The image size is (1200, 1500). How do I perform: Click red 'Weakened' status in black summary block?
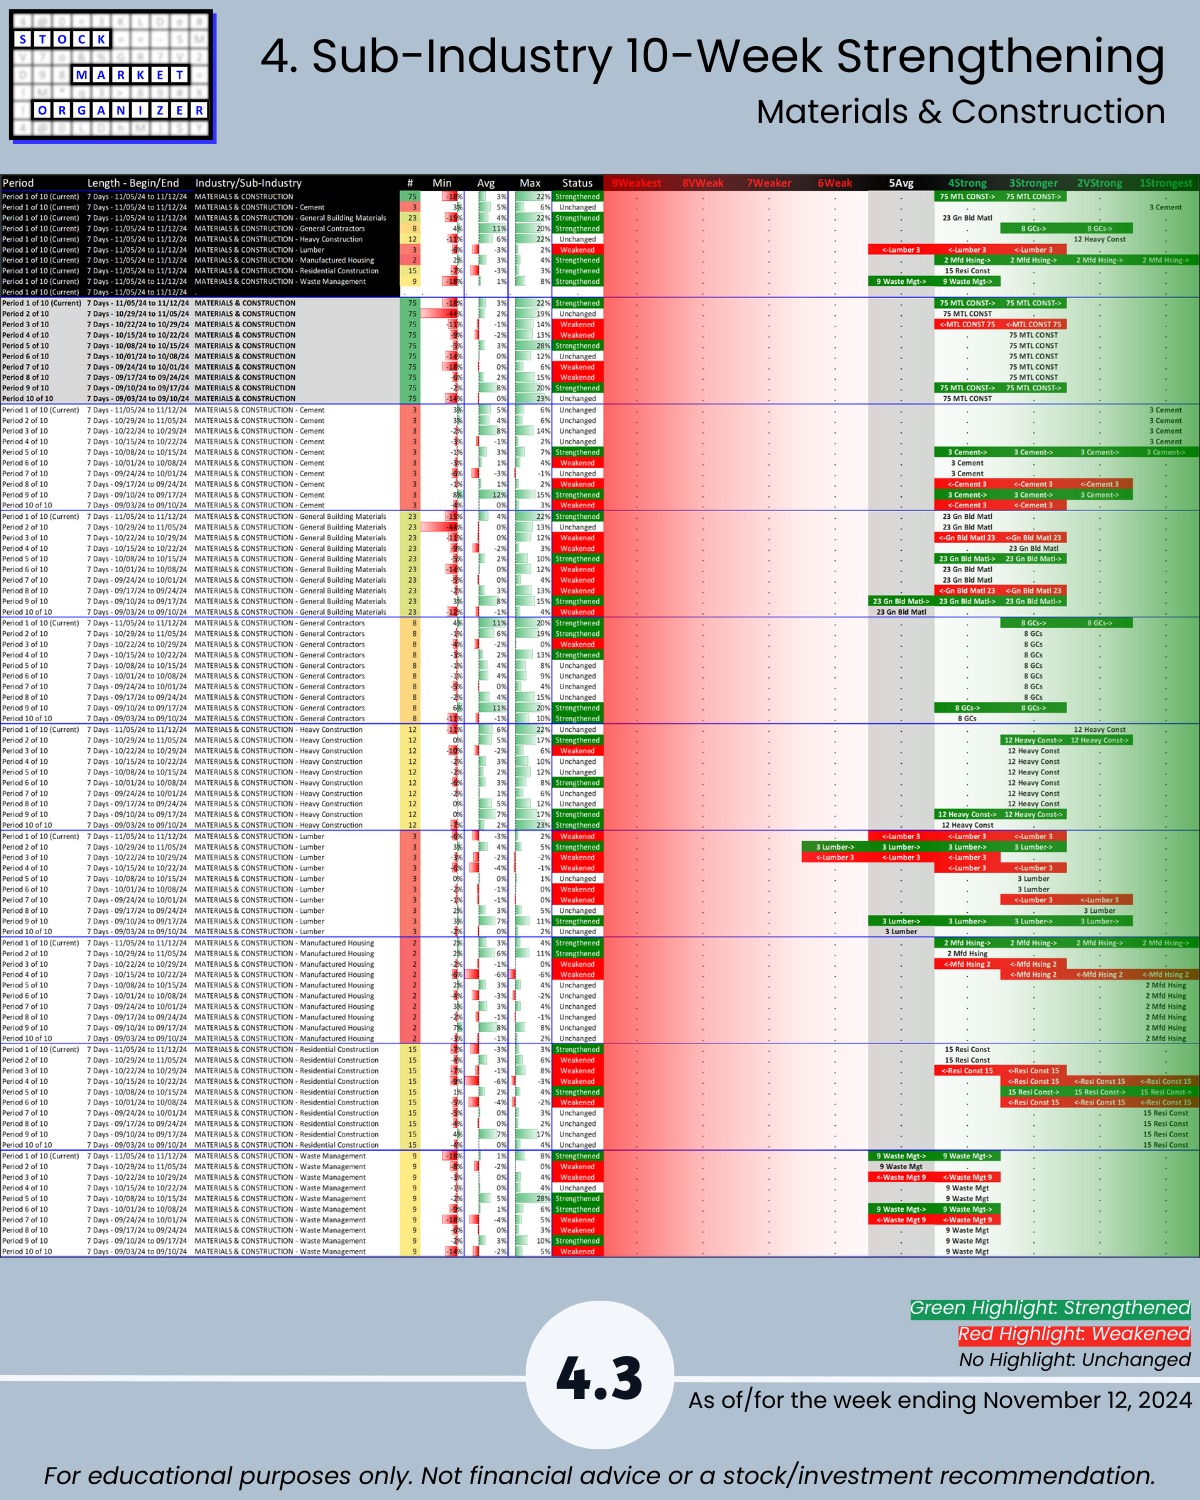click(x=578, y=250)
